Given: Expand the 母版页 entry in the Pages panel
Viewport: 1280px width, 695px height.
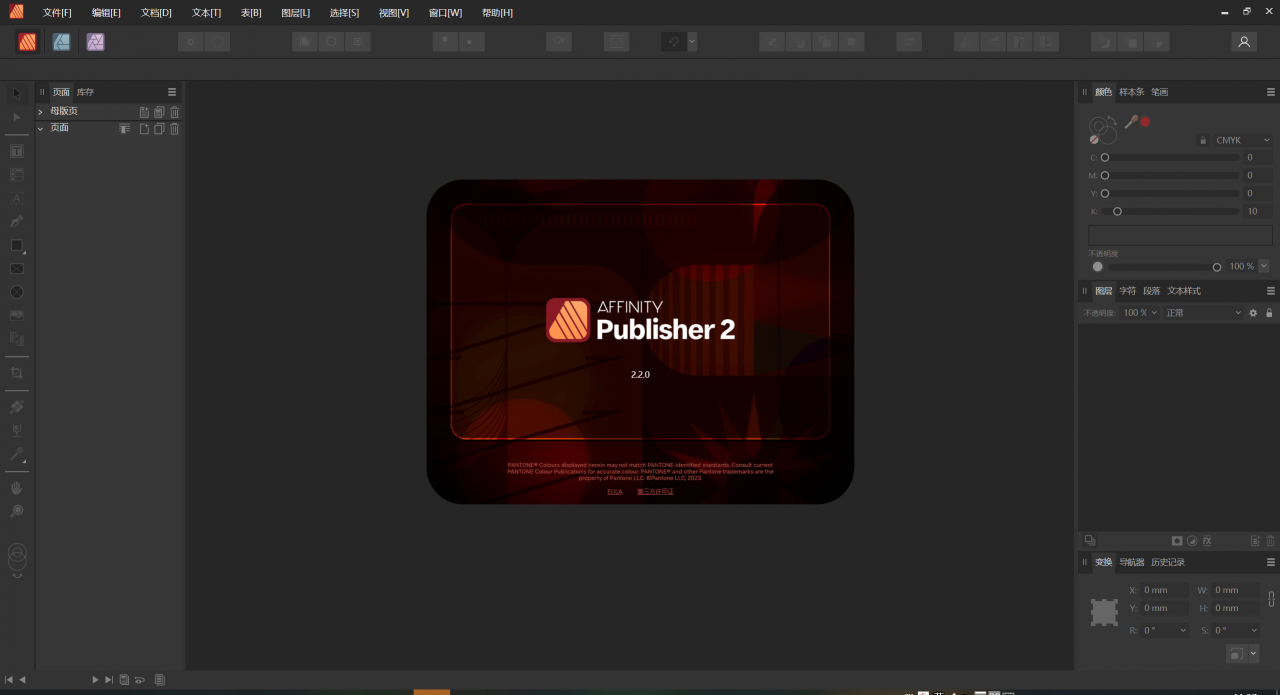Looking at the screenshot, I should (41, 110).
